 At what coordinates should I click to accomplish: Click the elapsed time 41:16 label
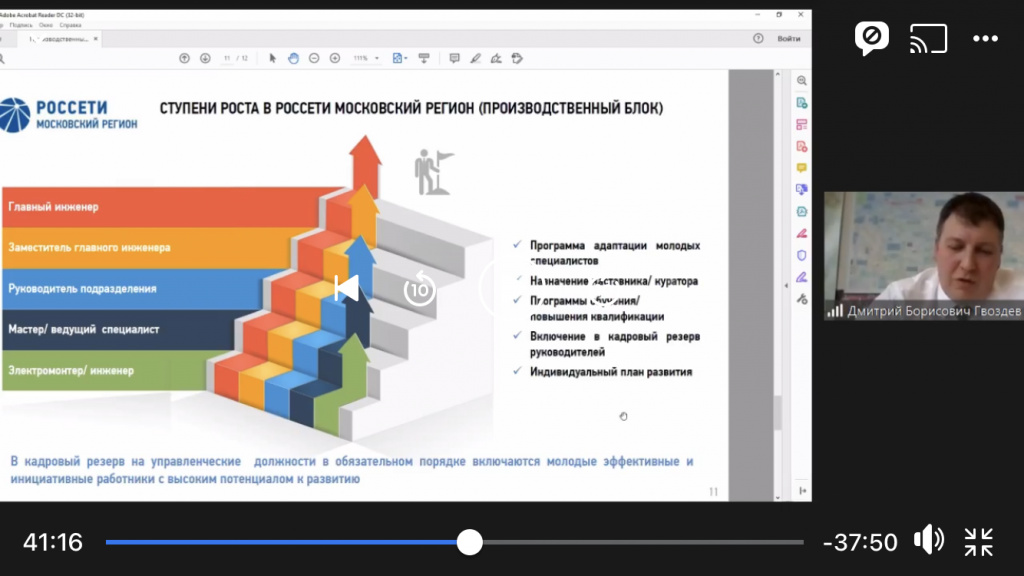tap(53, 542)
